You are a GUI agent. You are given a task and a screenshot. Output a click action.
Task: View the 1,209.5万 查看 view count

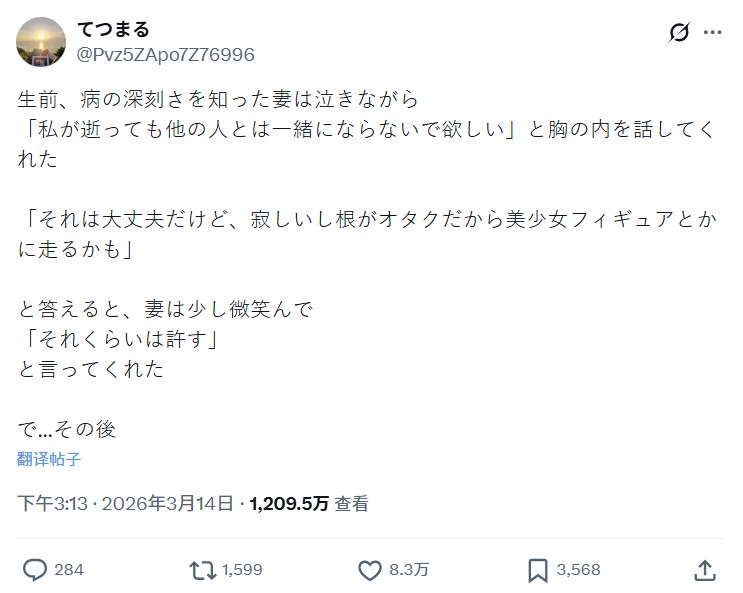click(x=310, y=503)
